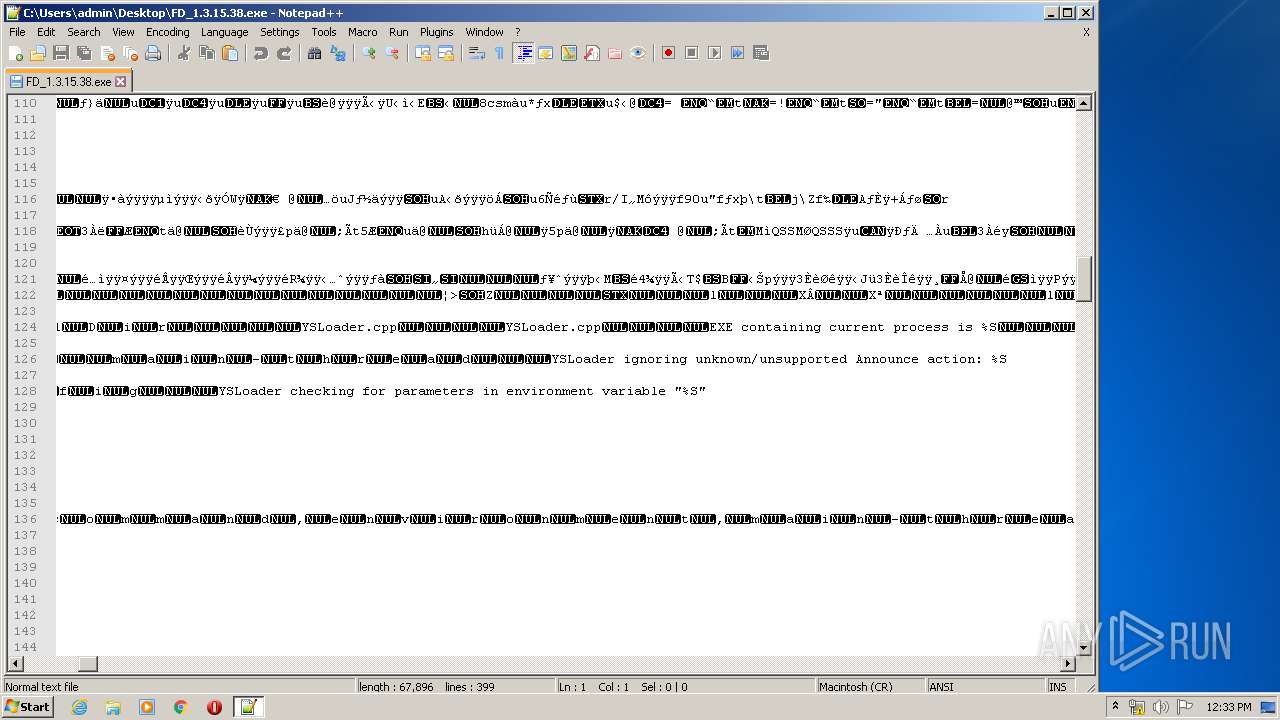Open the Language menu

pos(225,32)
